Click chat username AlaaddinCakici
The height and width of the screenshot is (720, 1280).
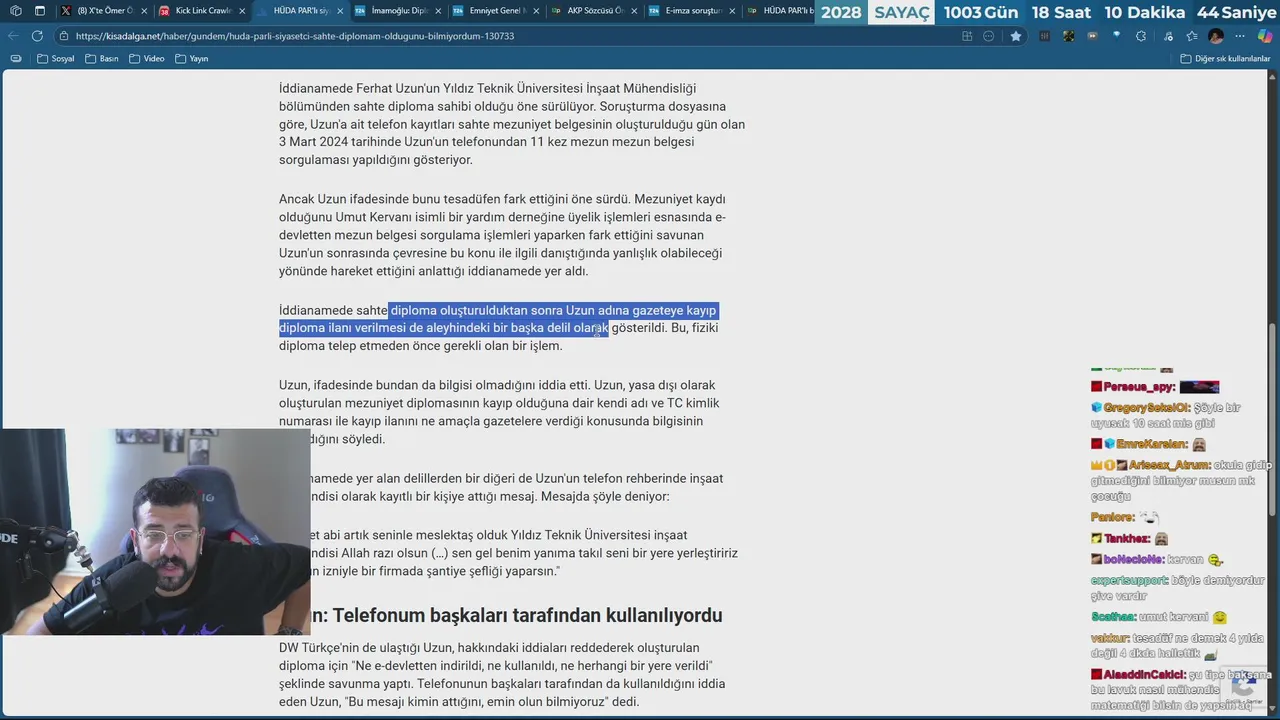click(x=1144, y=674)
